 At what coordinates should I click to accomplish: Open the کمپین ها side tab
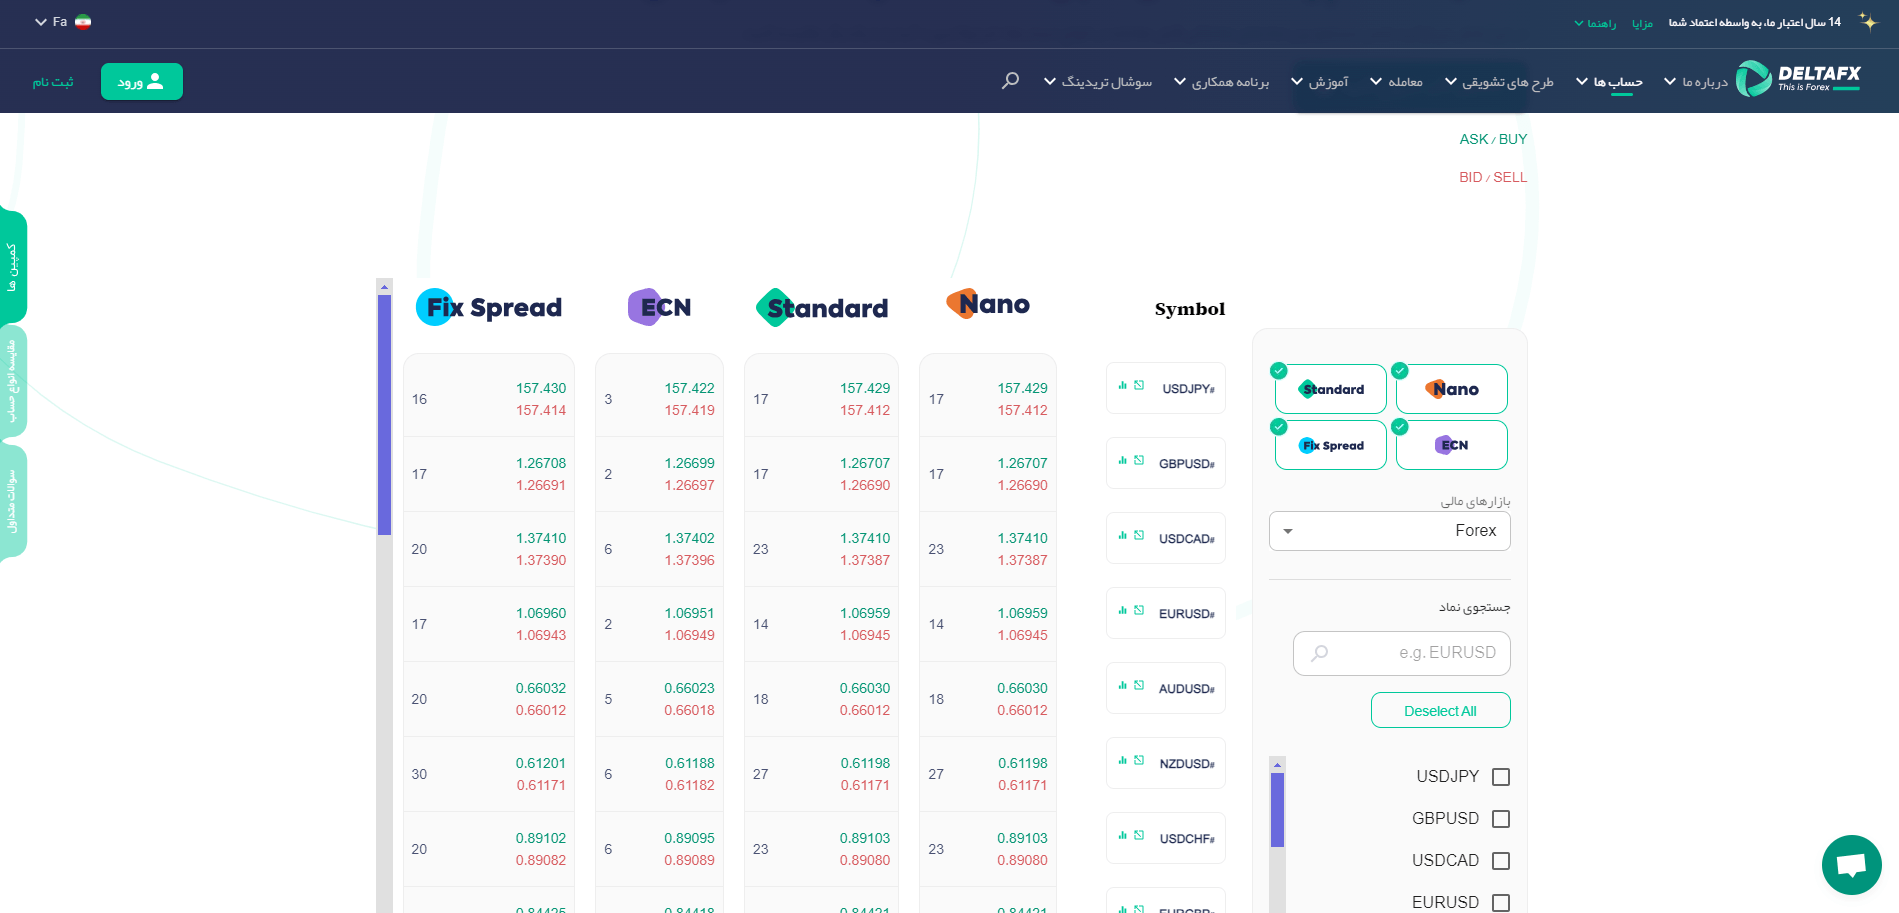pos(13,266)
